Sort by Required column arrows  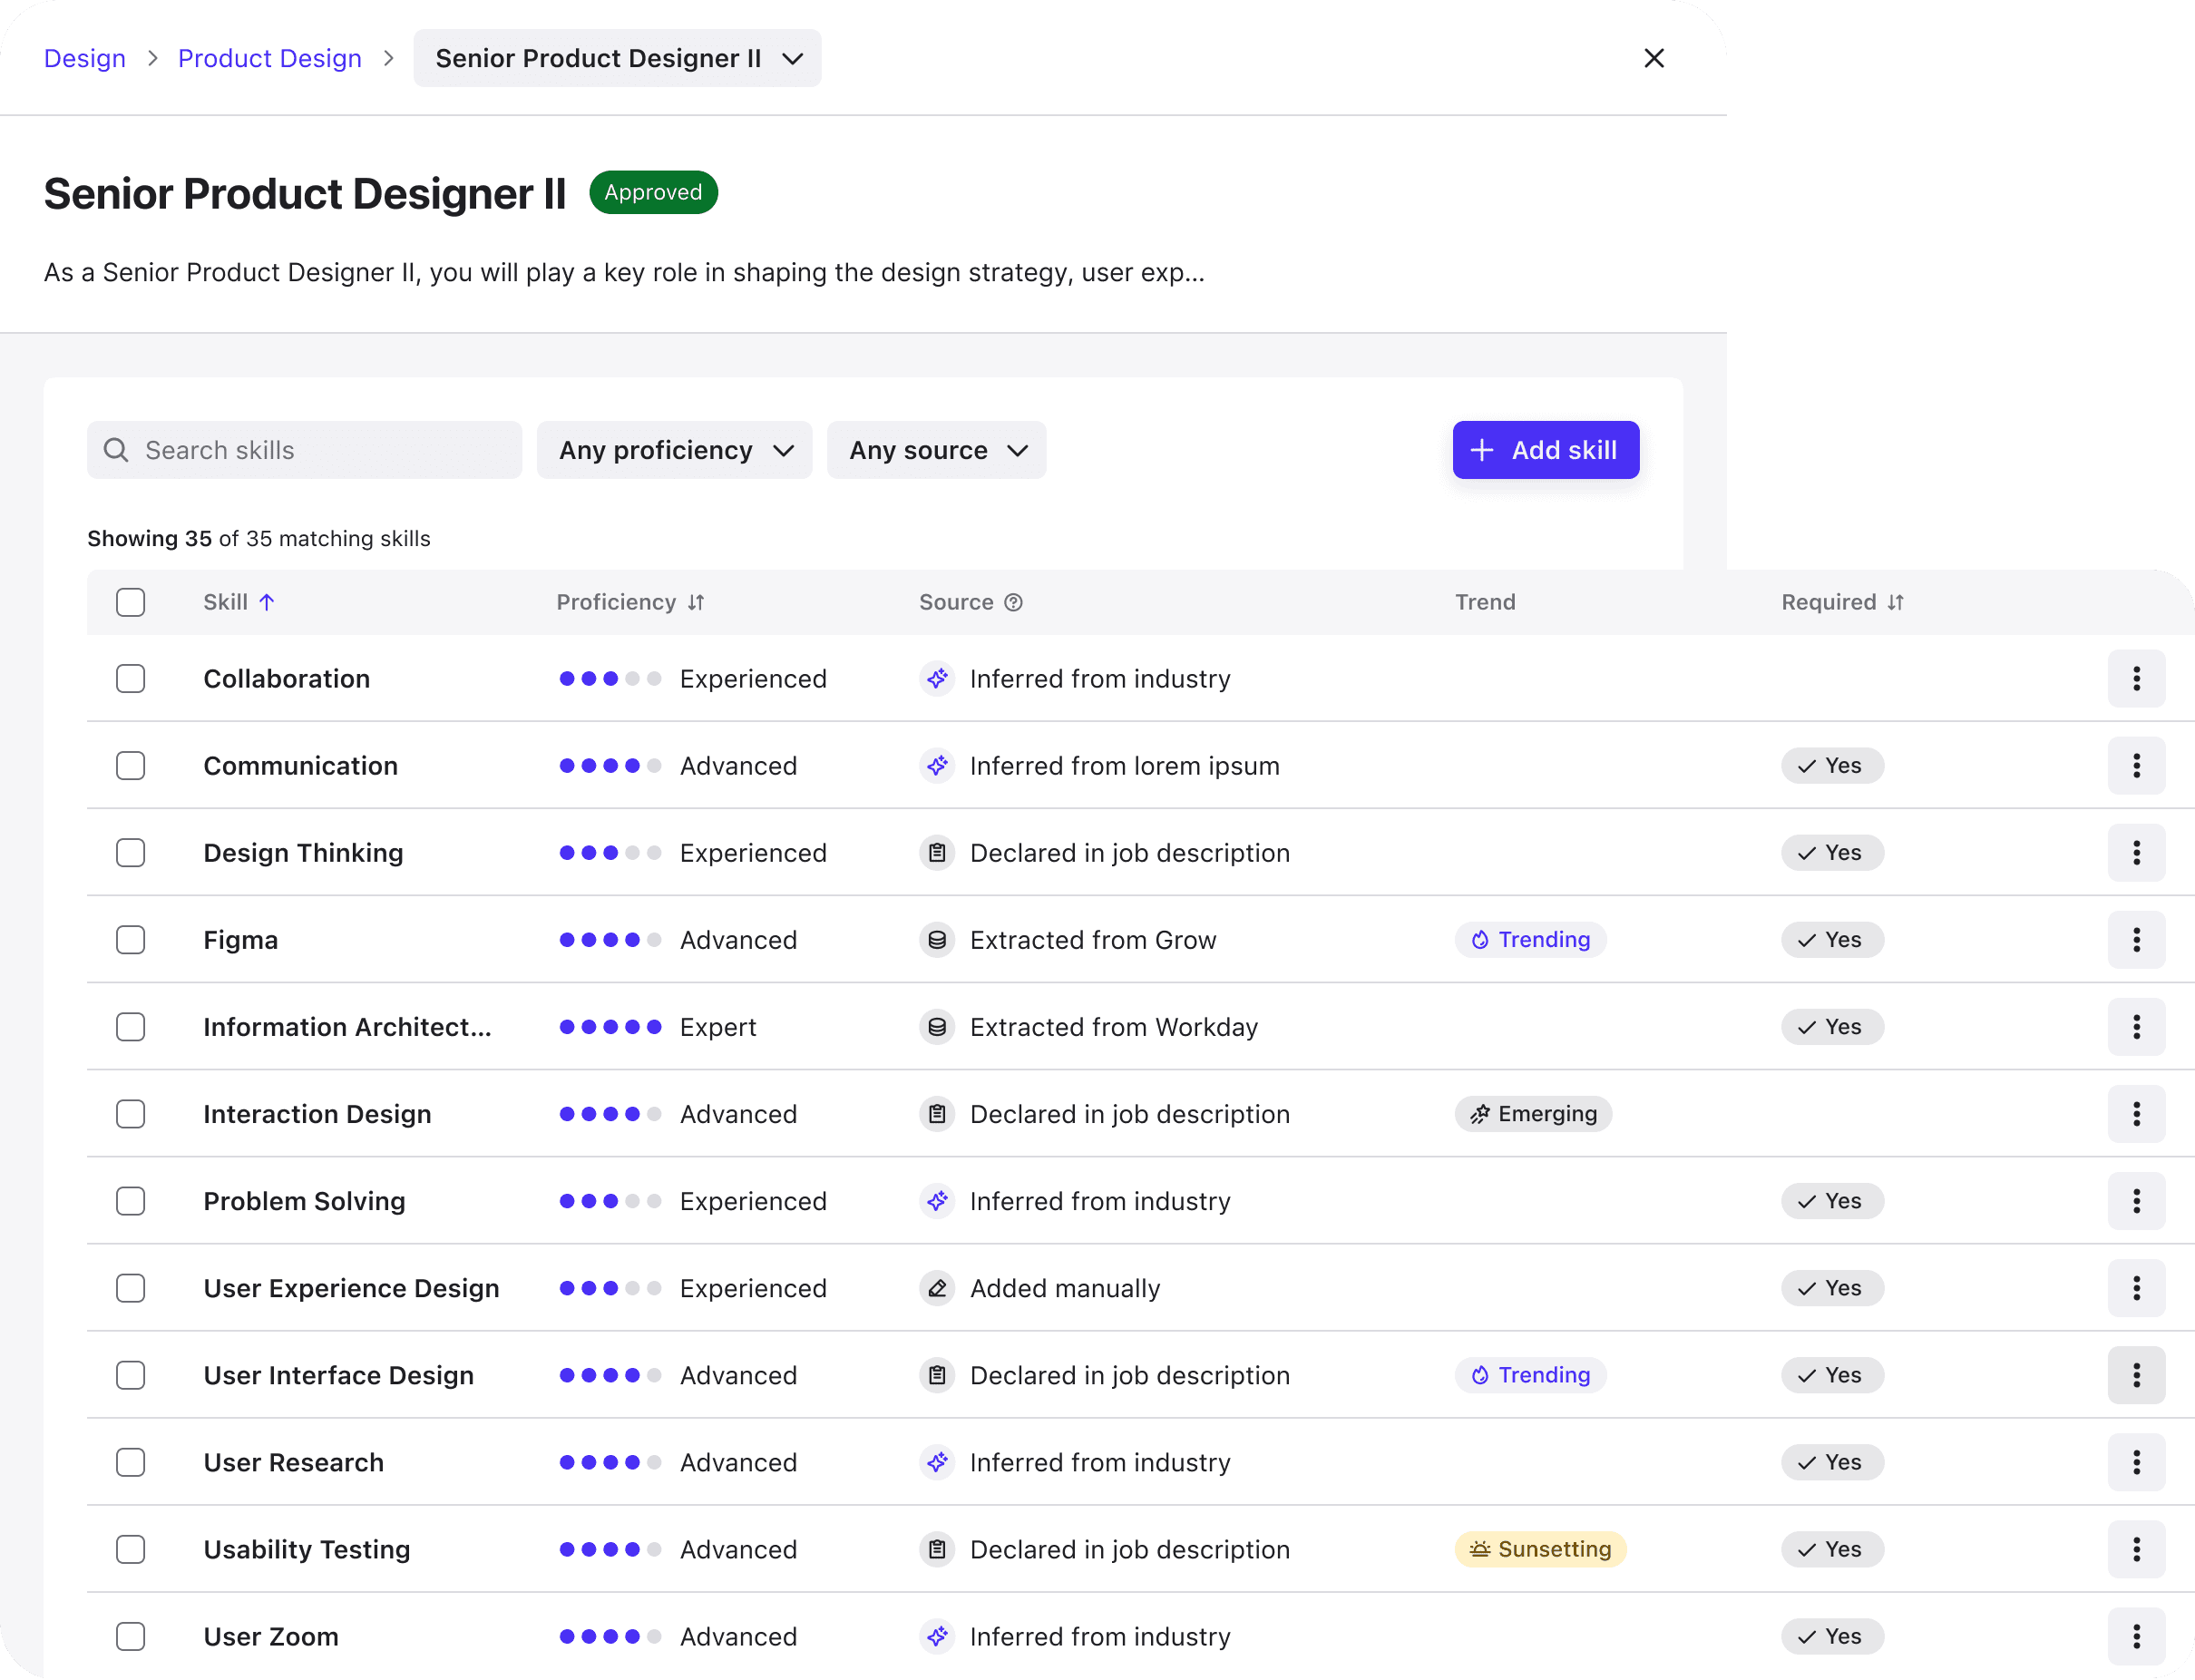pyautogui.click(x=1895, y=602)
